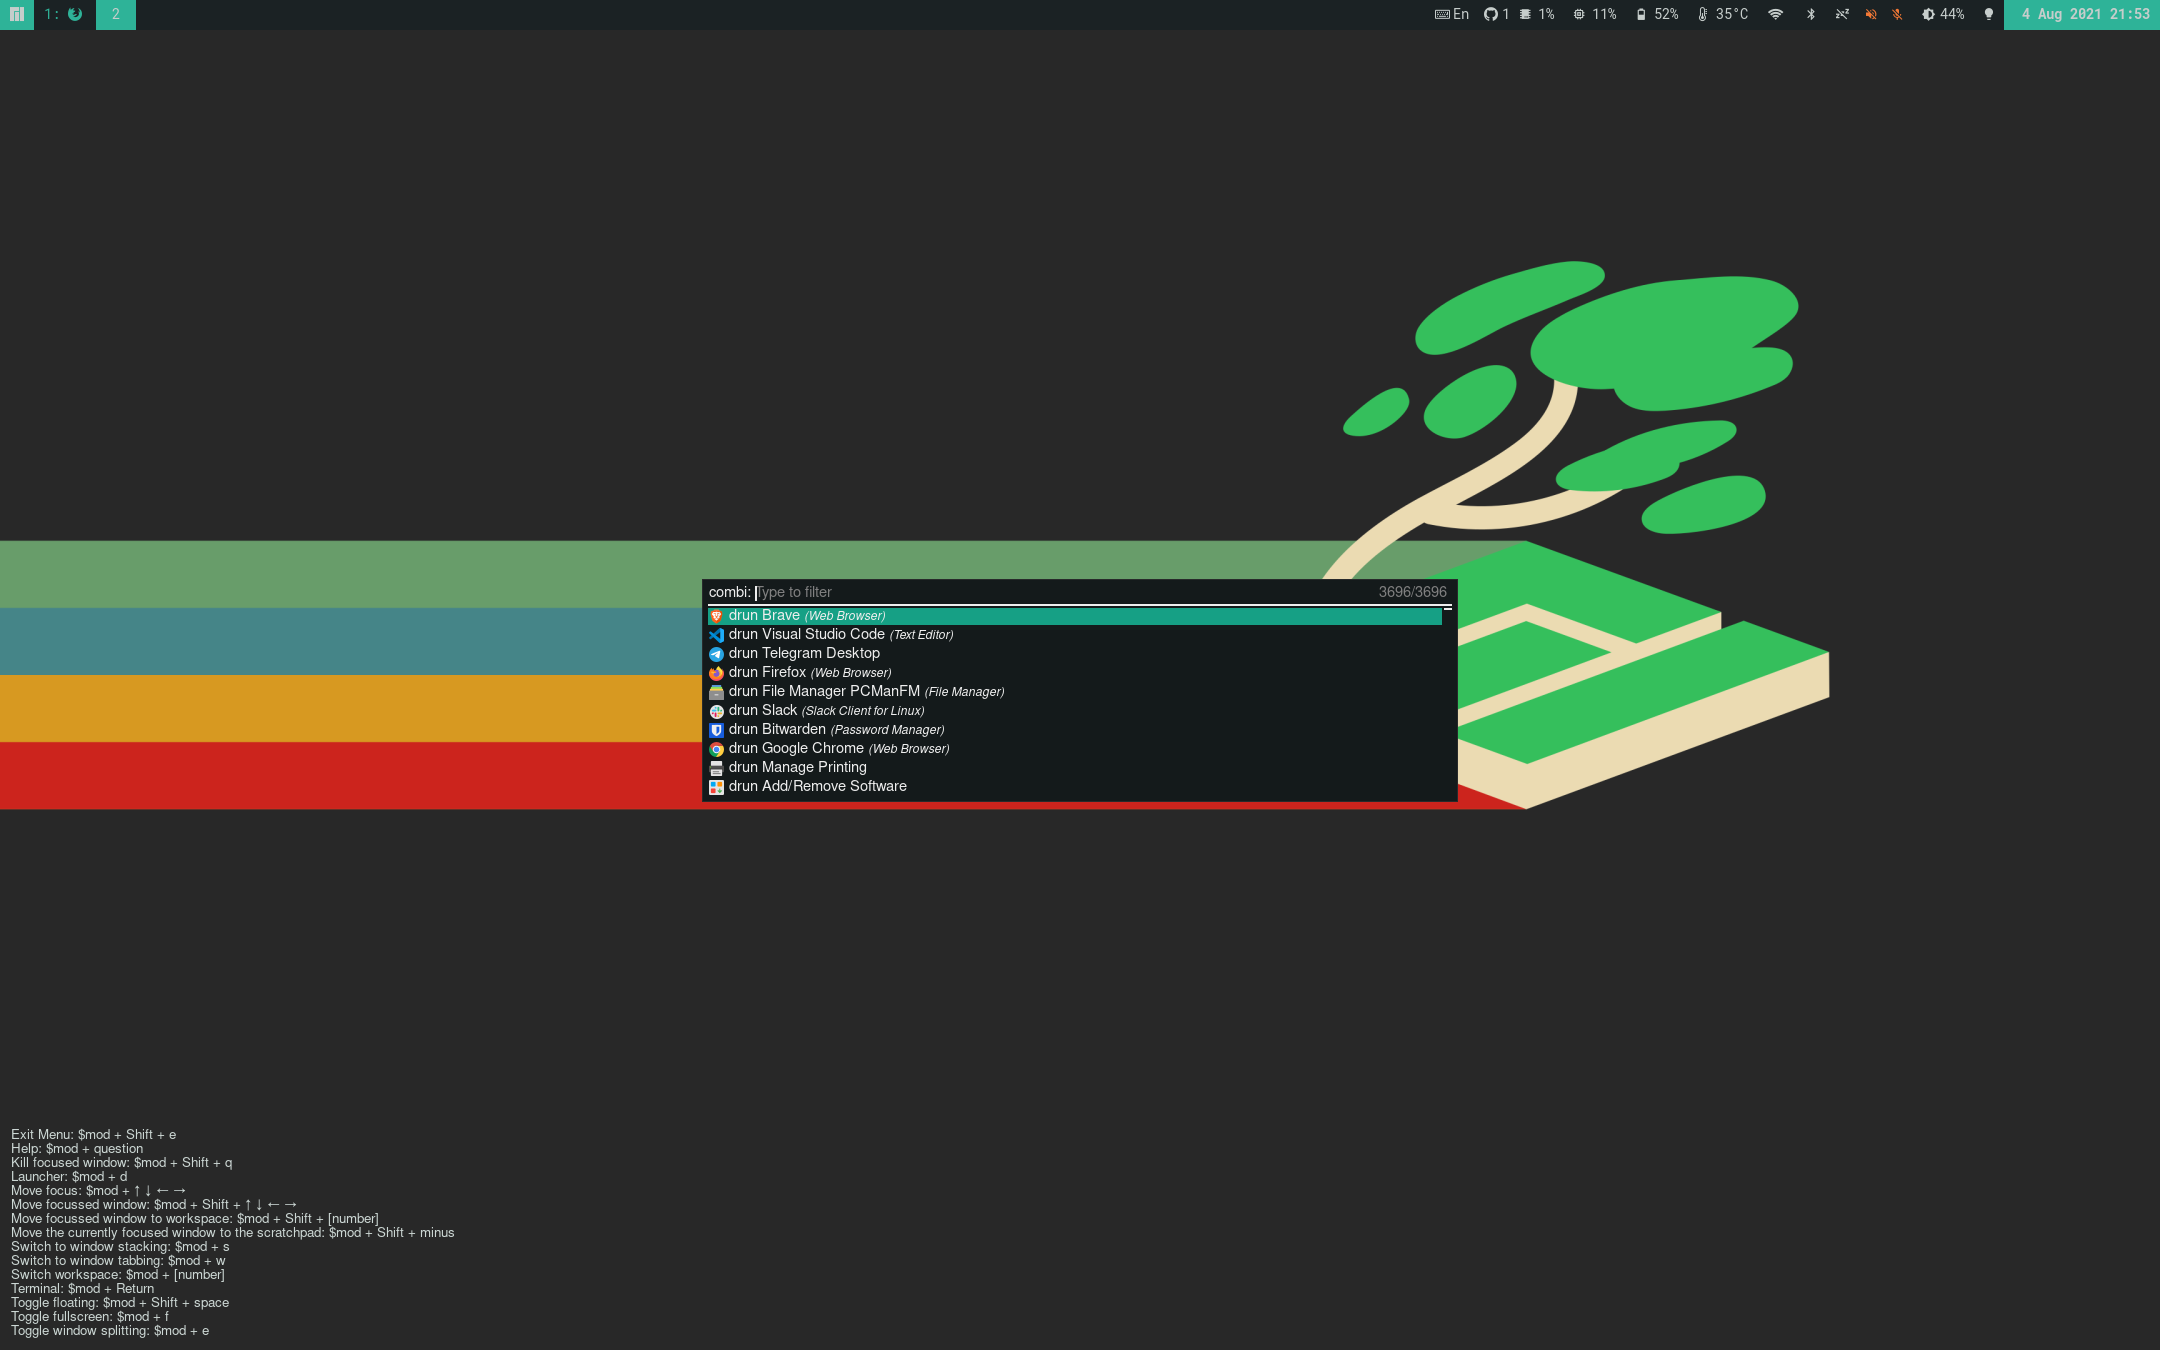Click the Bluetooth icon in the bar
Screen dimensions: 2160x1350
pos(1810,14)
